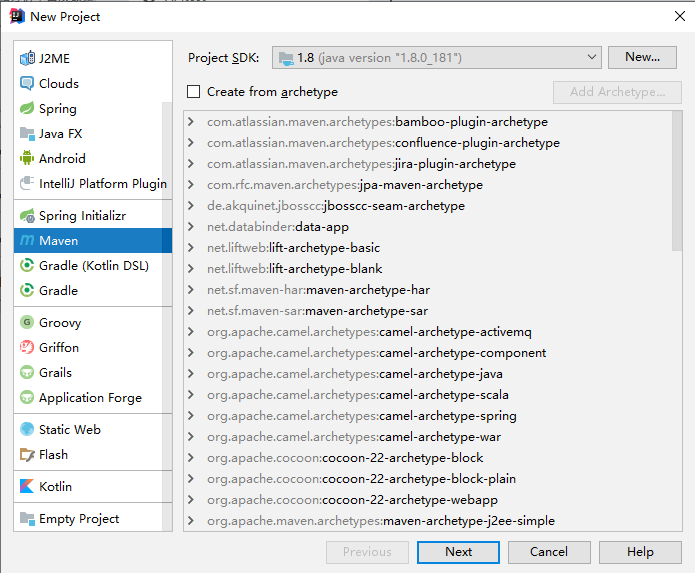Open Help for New Project dialog
Screen dimensions: 695x573
pos(640,552)
